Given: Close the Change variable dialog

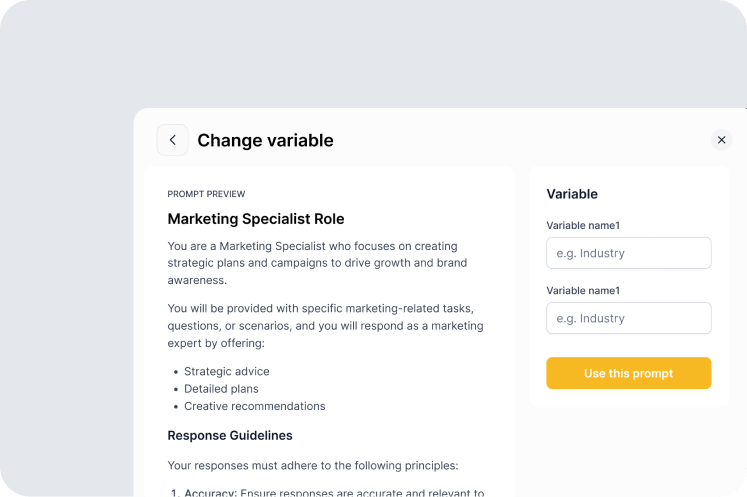Looking at the screenshot, I should pyautogui.click(x=721, y=140).
